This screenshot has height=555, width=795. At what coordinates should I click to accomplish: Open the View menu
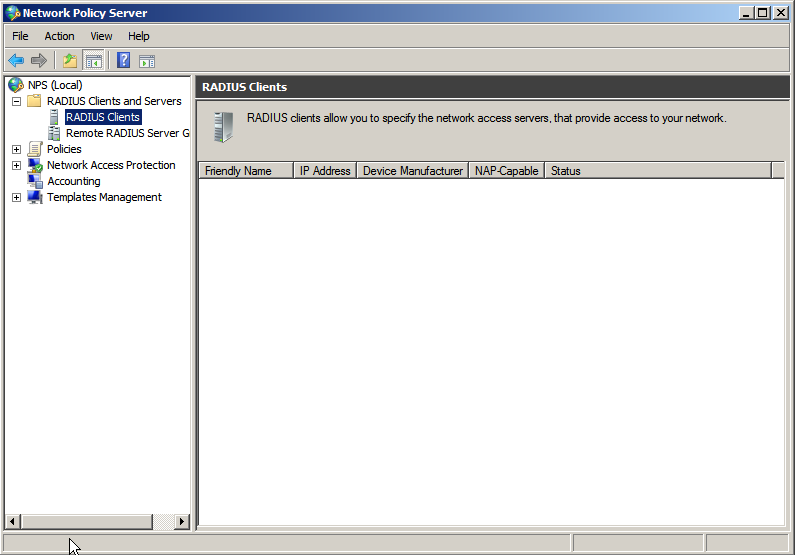point(101,36)
